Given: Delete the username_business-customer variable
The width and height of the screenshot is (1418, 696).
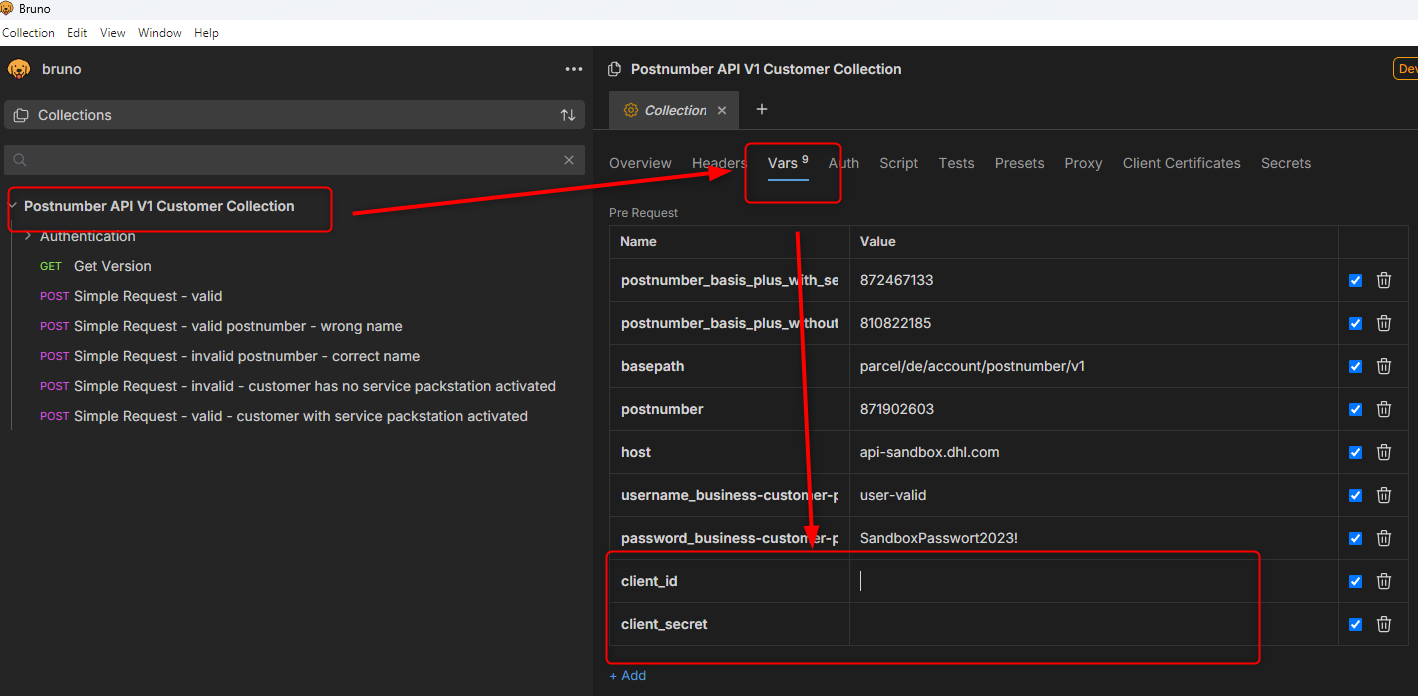Looking at the screenshot, I should (1384, 495).
